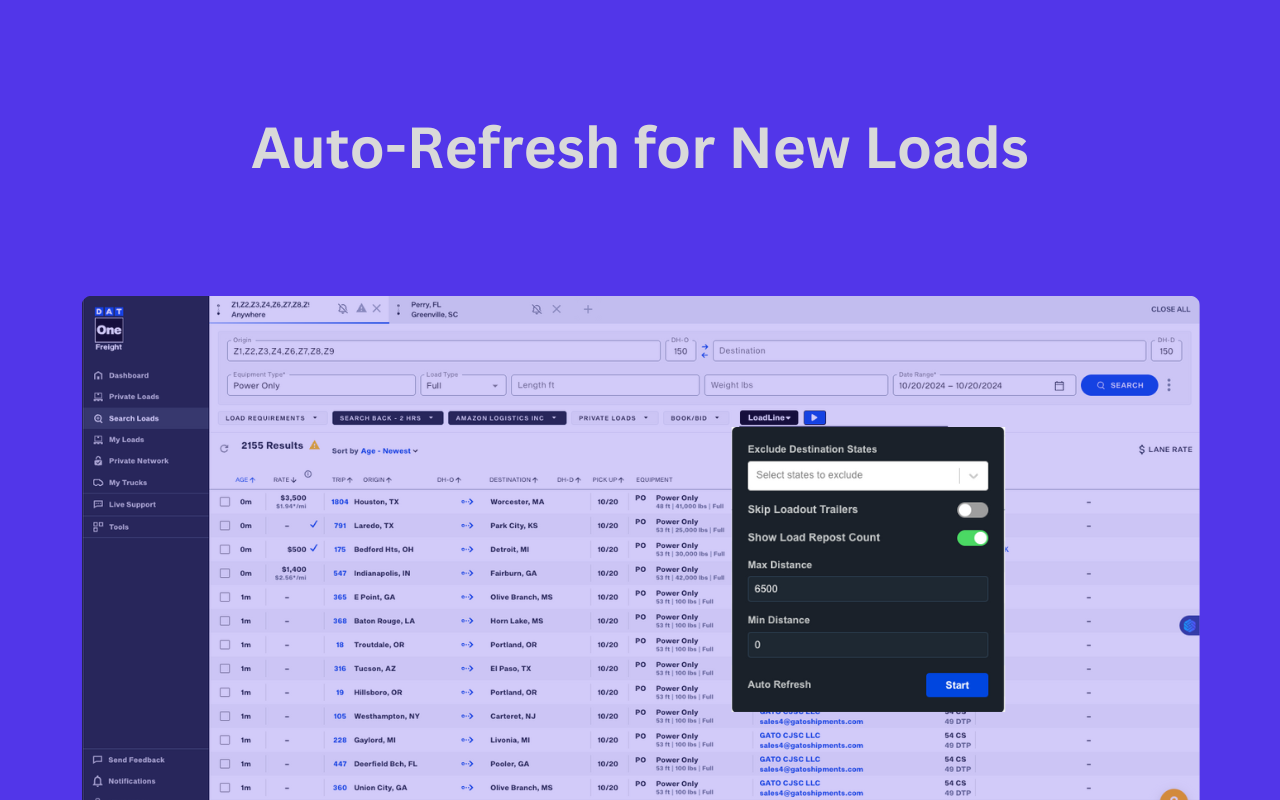Open the Select states to exclude dropdown
This screenshot has height=800, width=1280.
(x=867, y=475)
